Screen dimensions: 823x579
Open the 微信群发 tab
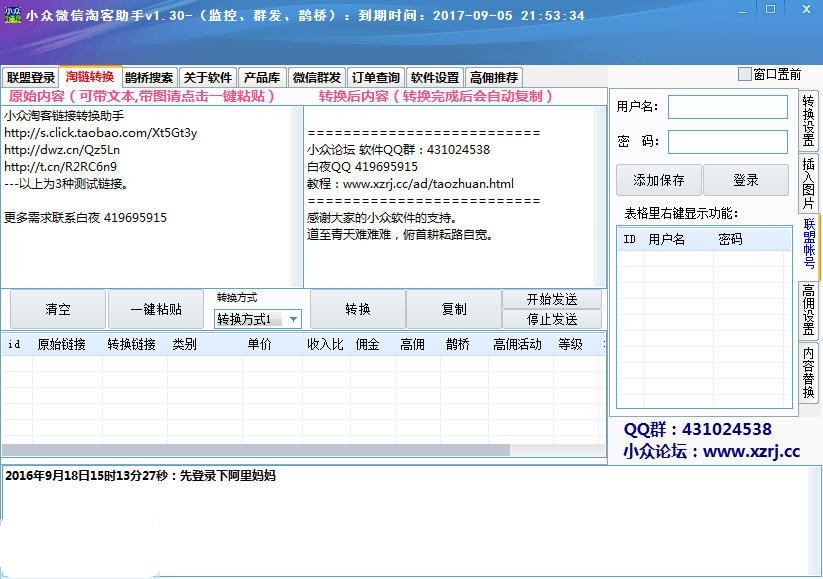coord(316,78)
